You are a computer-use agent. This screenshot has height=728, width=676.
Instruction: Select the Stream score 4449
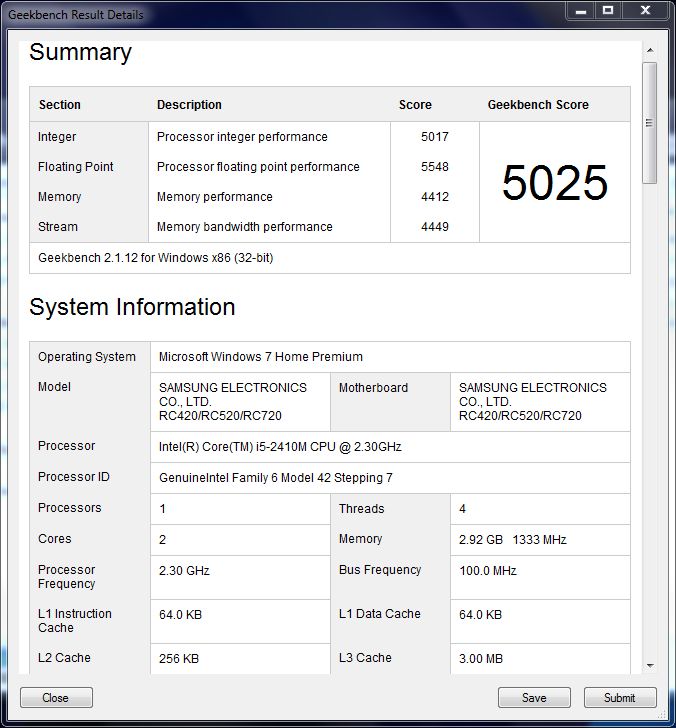(435, 227)
